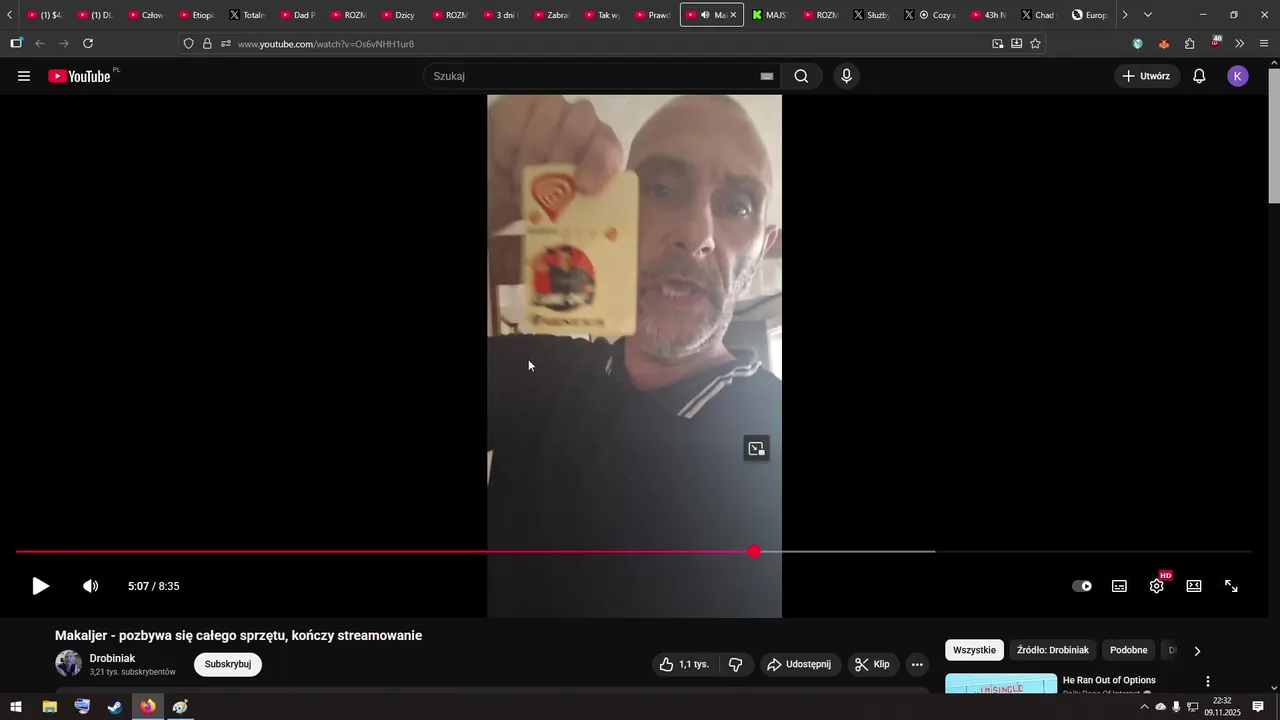Open the account avatar labeled K
The width and height of the screenshot is (1280, 720).
tap(1238, 76)
